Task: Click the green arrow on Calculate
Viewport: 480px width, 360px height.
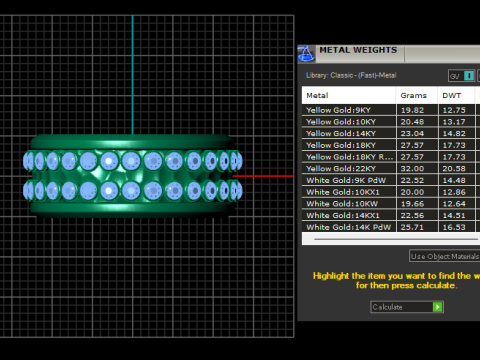Action: point(437,307)
